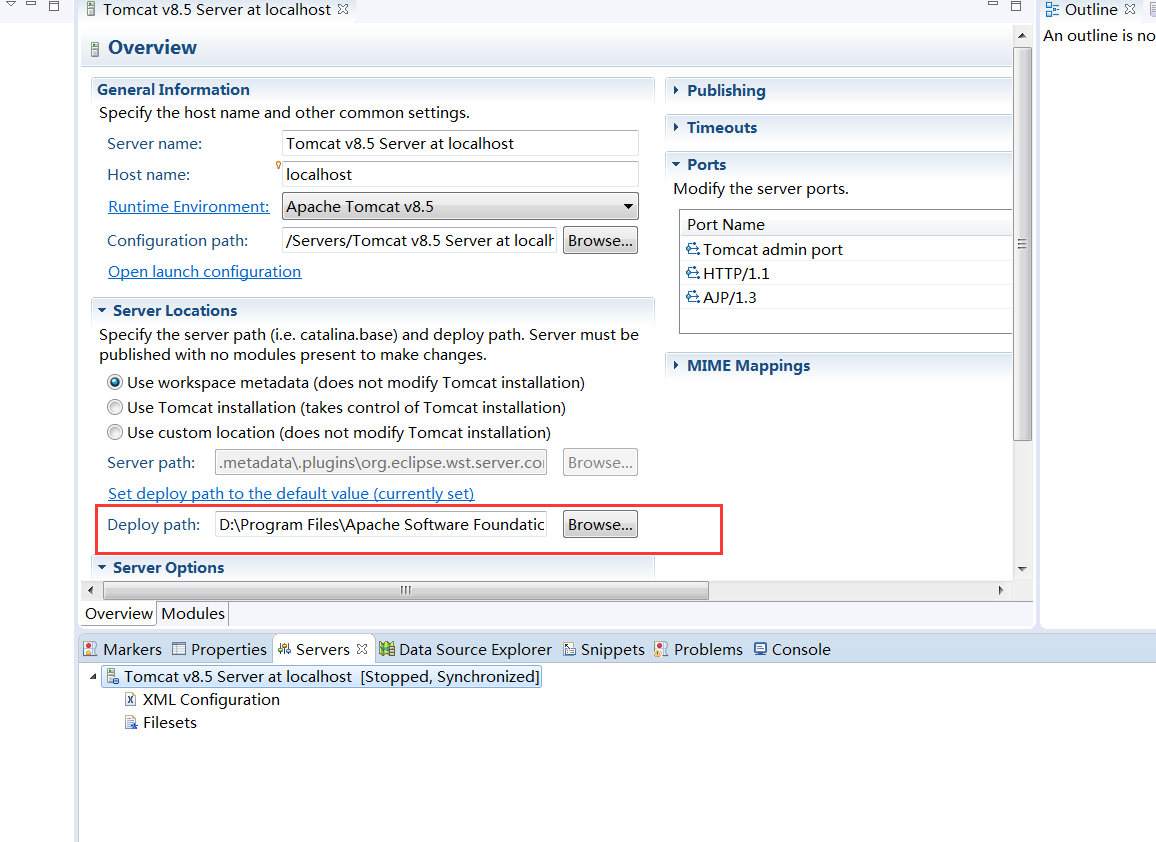Minimize the server editor area
Viewport: 1156px width, 842px height.
(x=992, y=5)
